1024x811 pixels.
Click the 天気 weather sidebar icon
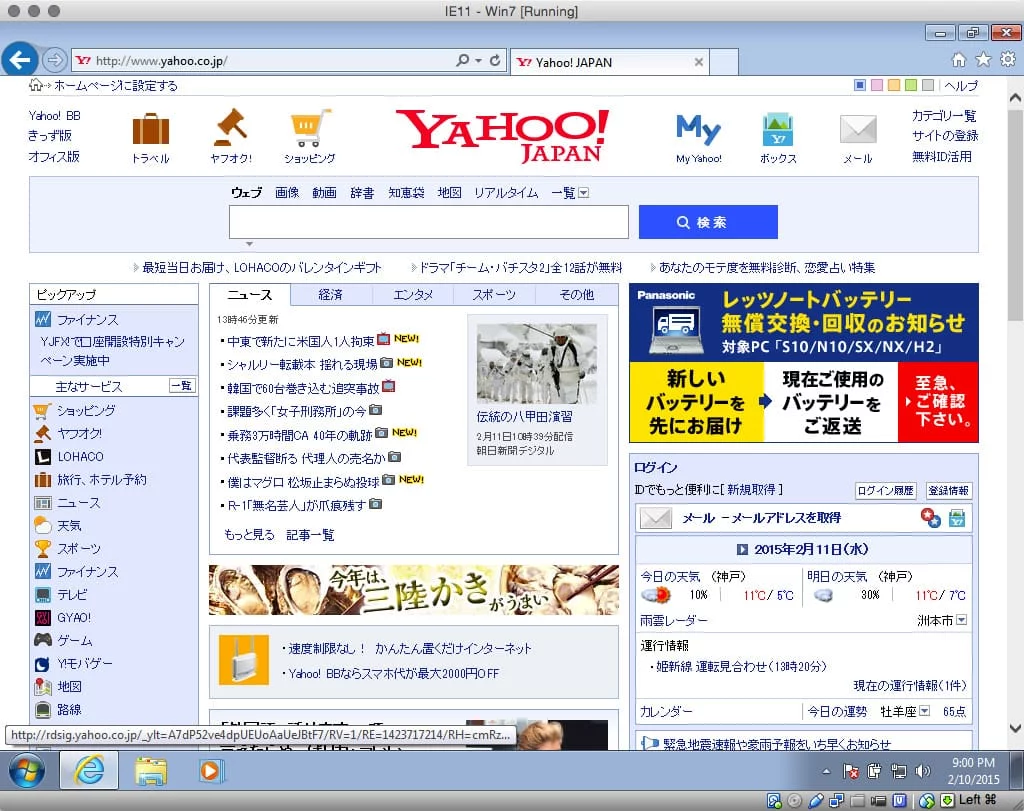click(x=42, y=525)
